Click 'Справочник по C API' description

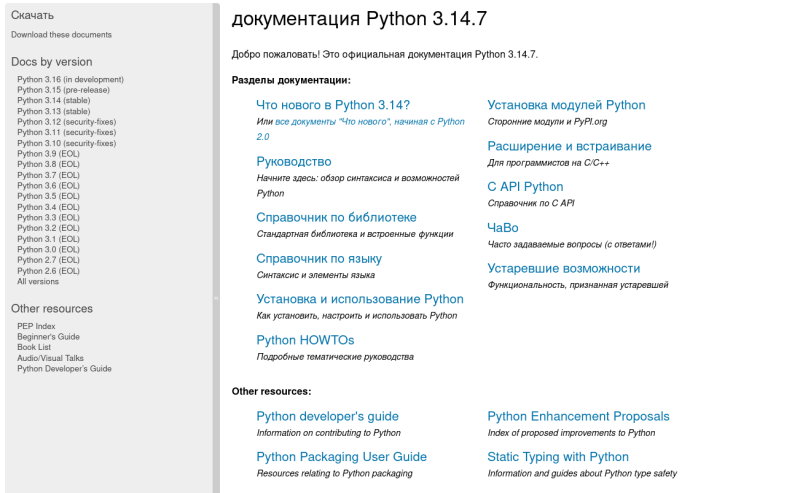tap(531, 203)
